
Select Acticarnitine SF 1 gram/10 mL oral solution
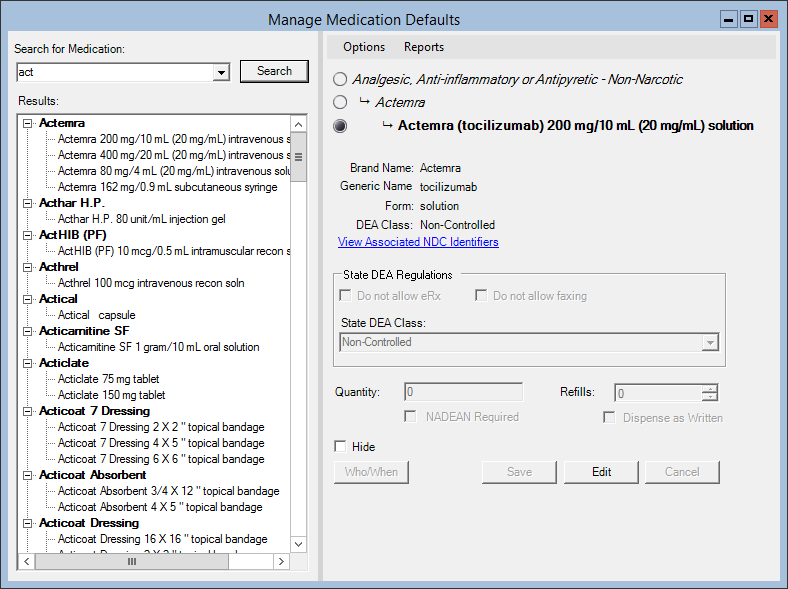click(x=158, y=347)
